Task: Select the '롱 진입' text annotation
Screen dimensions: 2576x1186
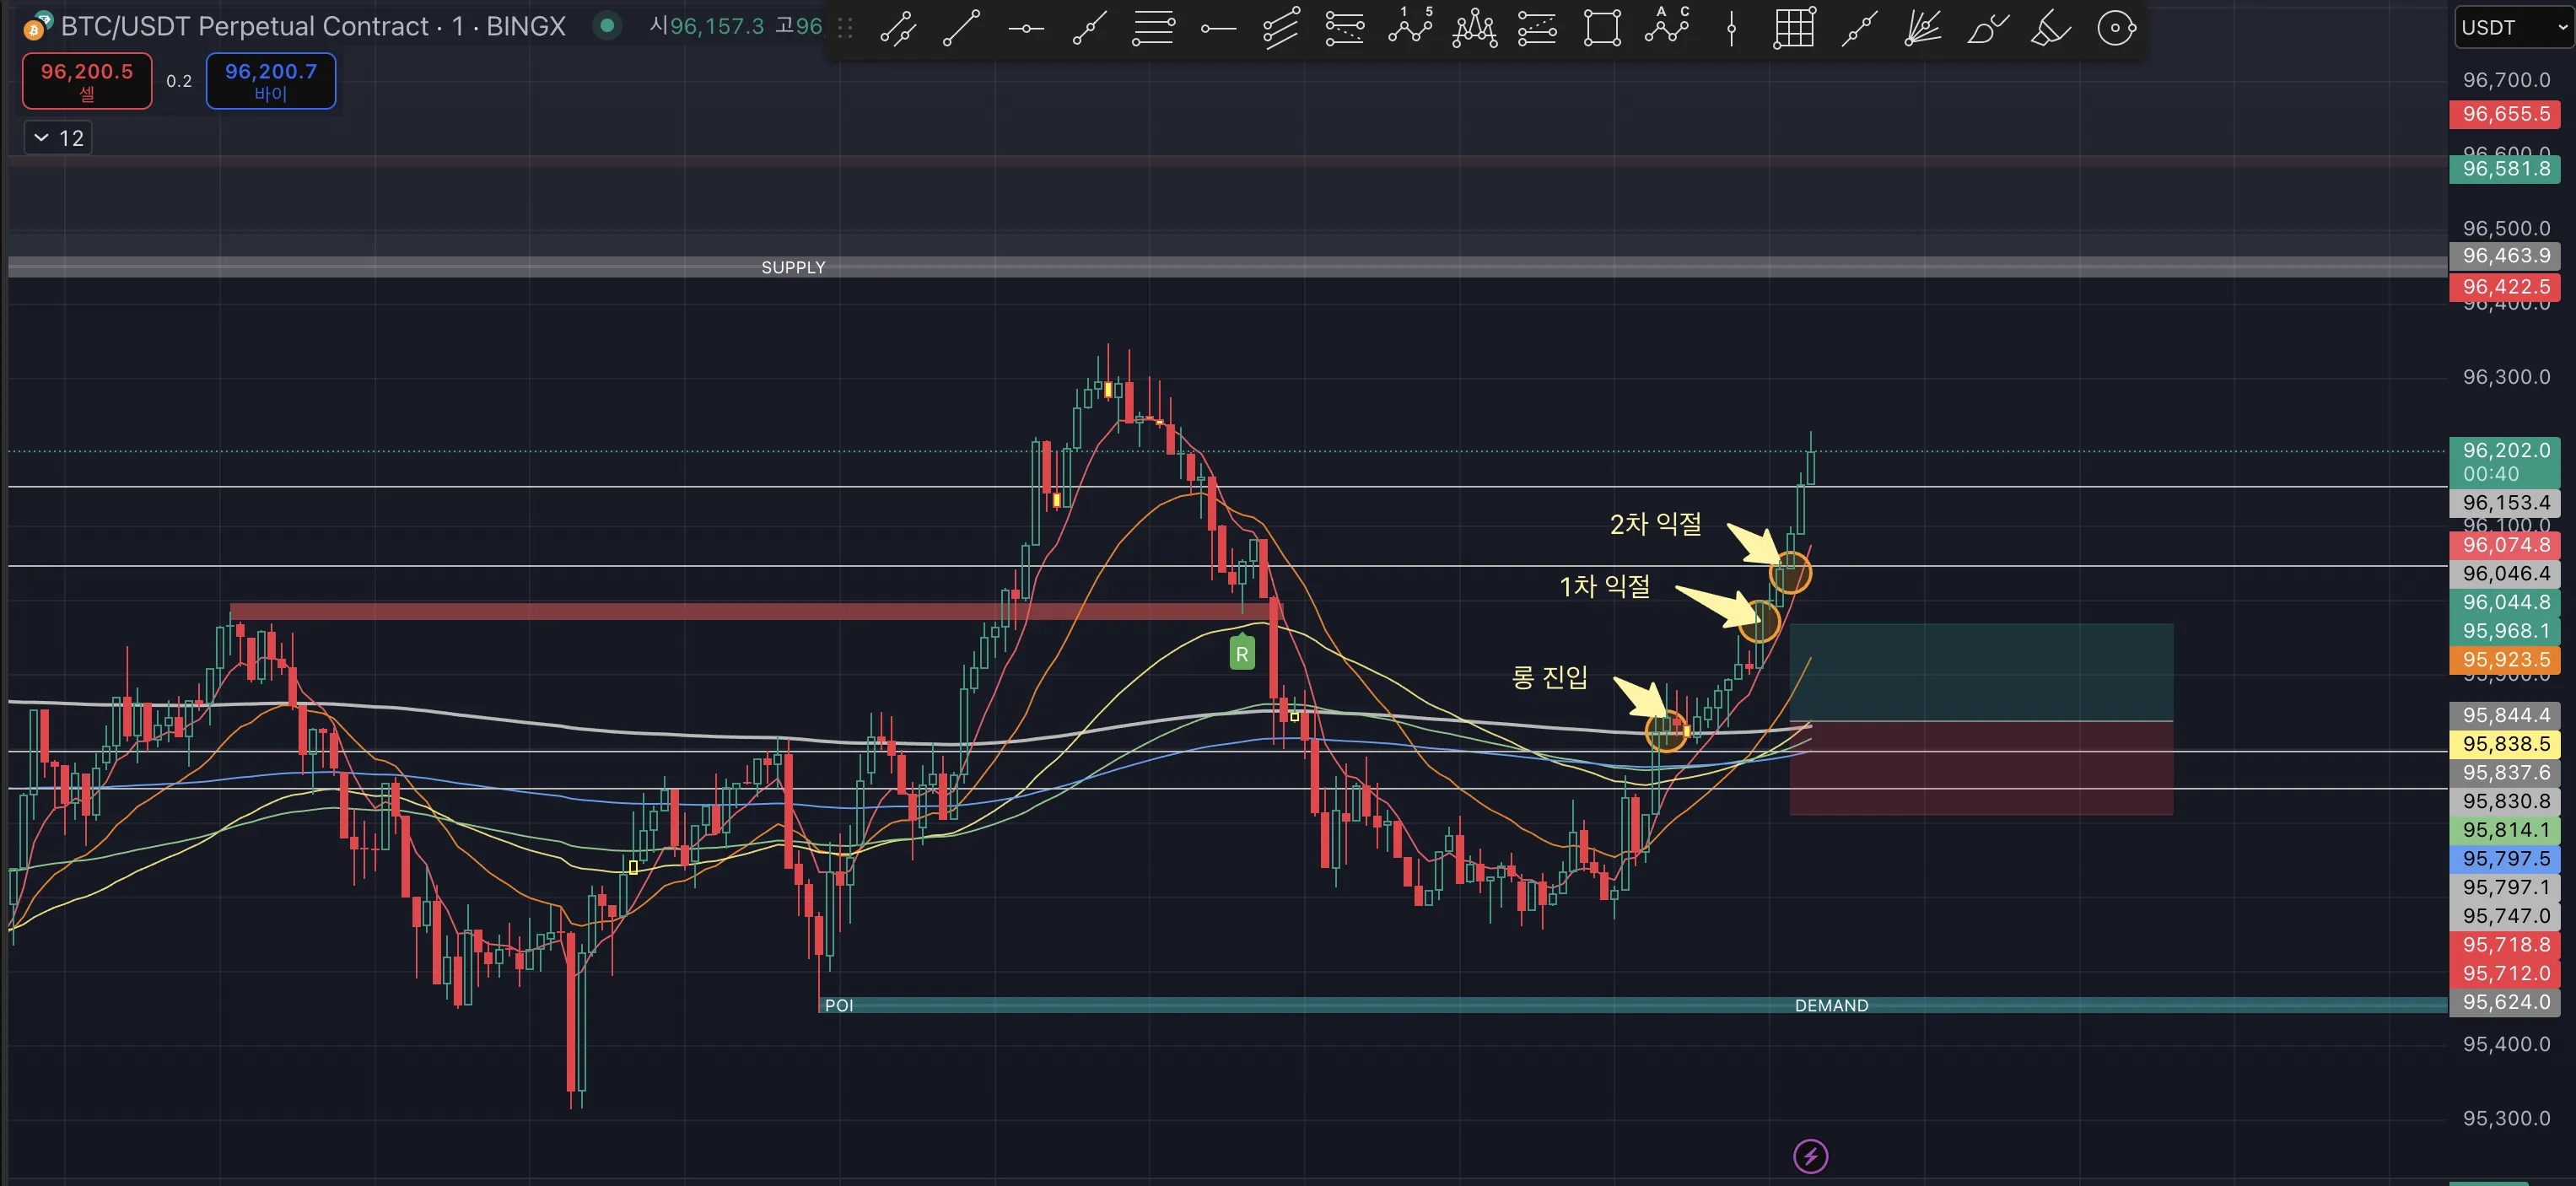Action: pos(1549,677)
